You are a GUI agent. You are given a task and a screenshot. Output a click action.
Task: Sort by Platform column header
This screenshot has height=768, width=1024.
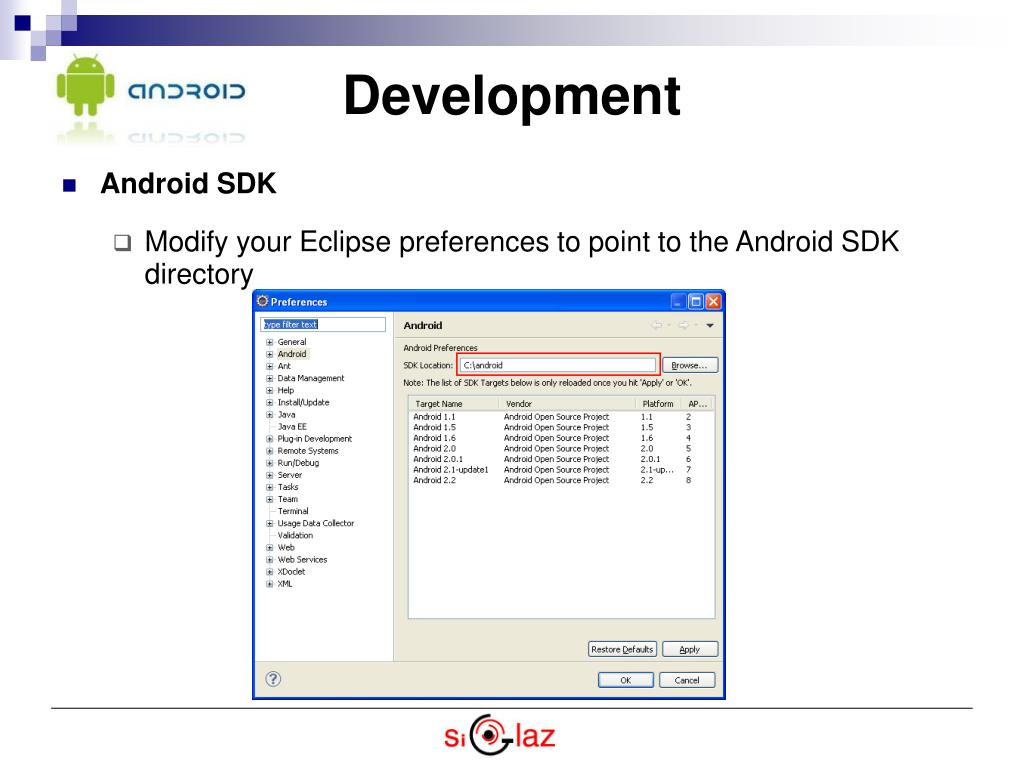(x=658, y=404)
